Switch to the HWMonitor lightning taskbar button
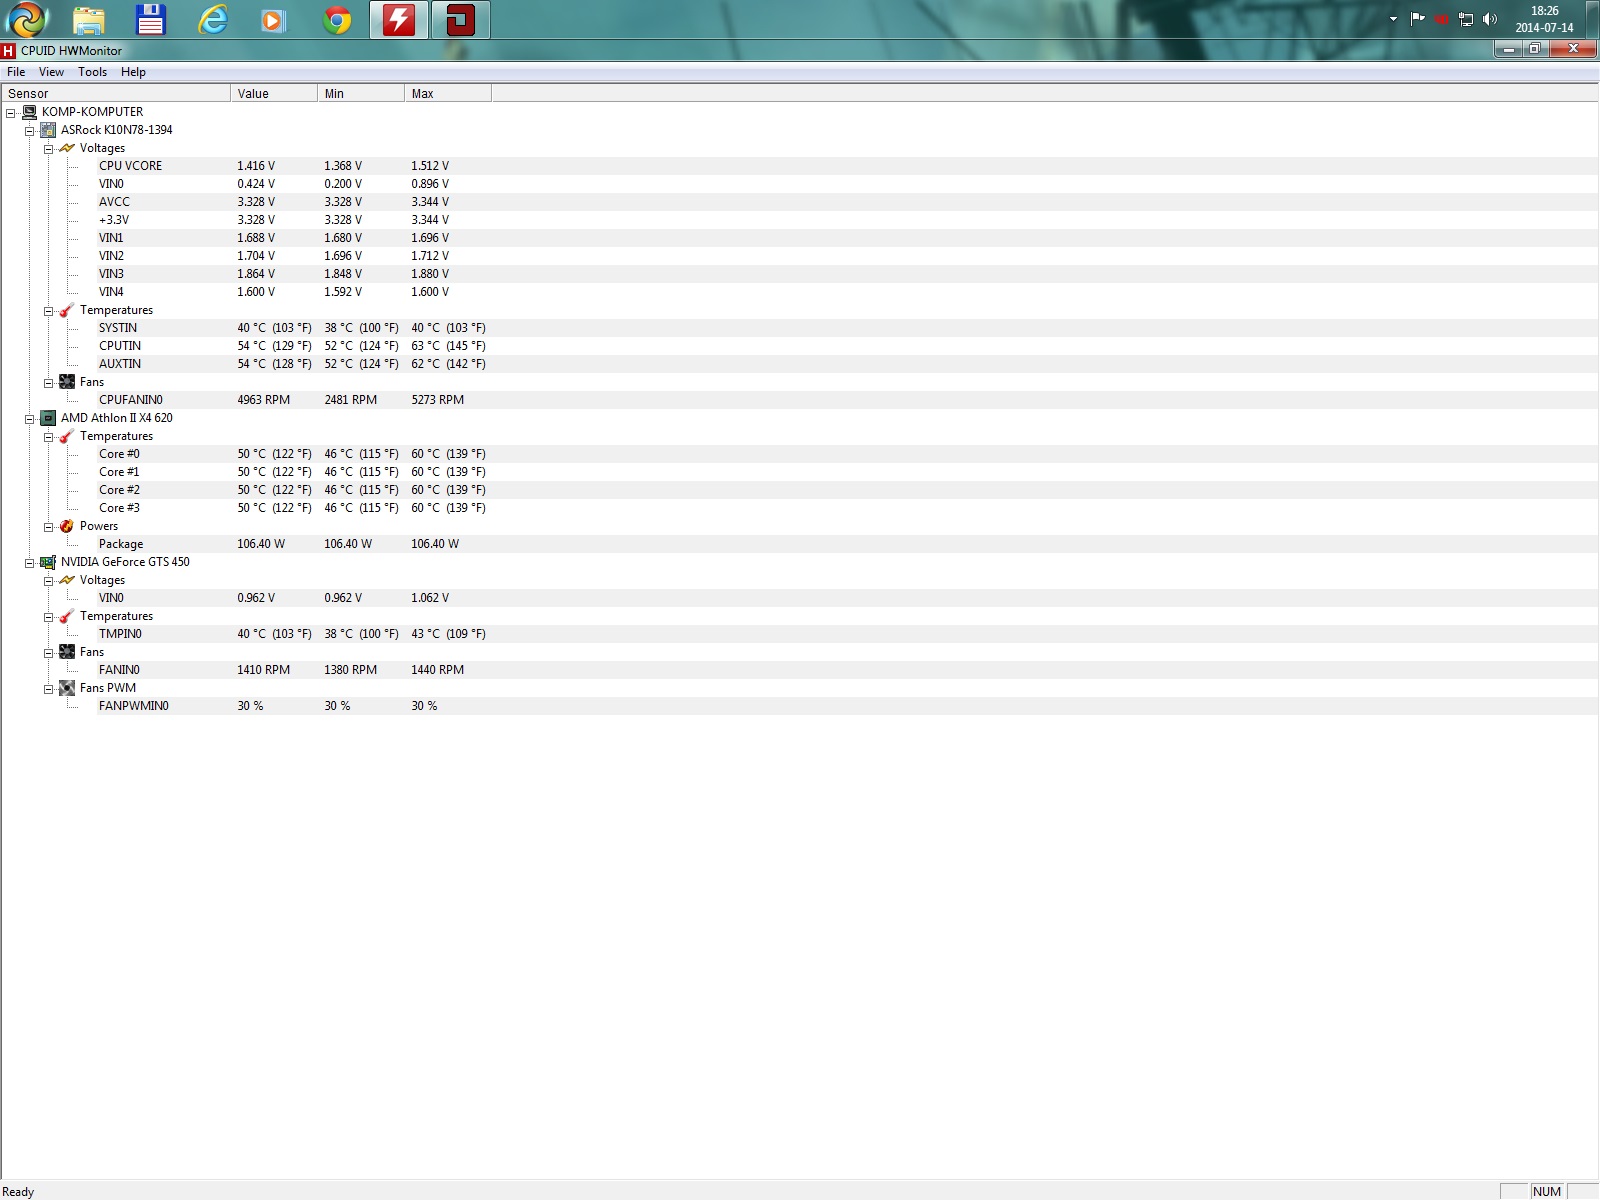This screenshot has width=1600, height=1200. point(399,20)
